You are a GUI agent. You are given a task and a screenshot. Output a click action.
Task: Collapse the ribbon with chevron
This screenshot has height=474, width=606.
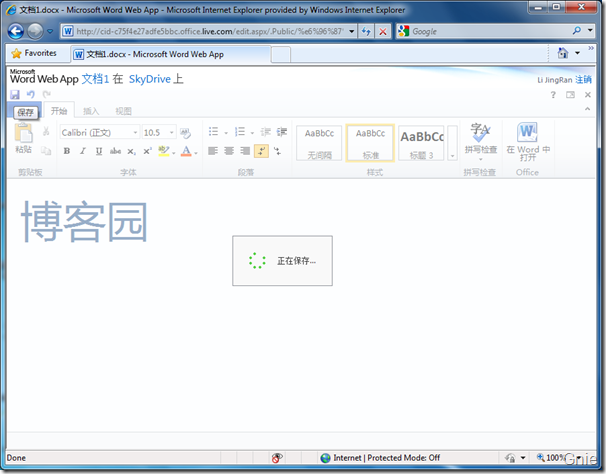[x=587, y=109]
